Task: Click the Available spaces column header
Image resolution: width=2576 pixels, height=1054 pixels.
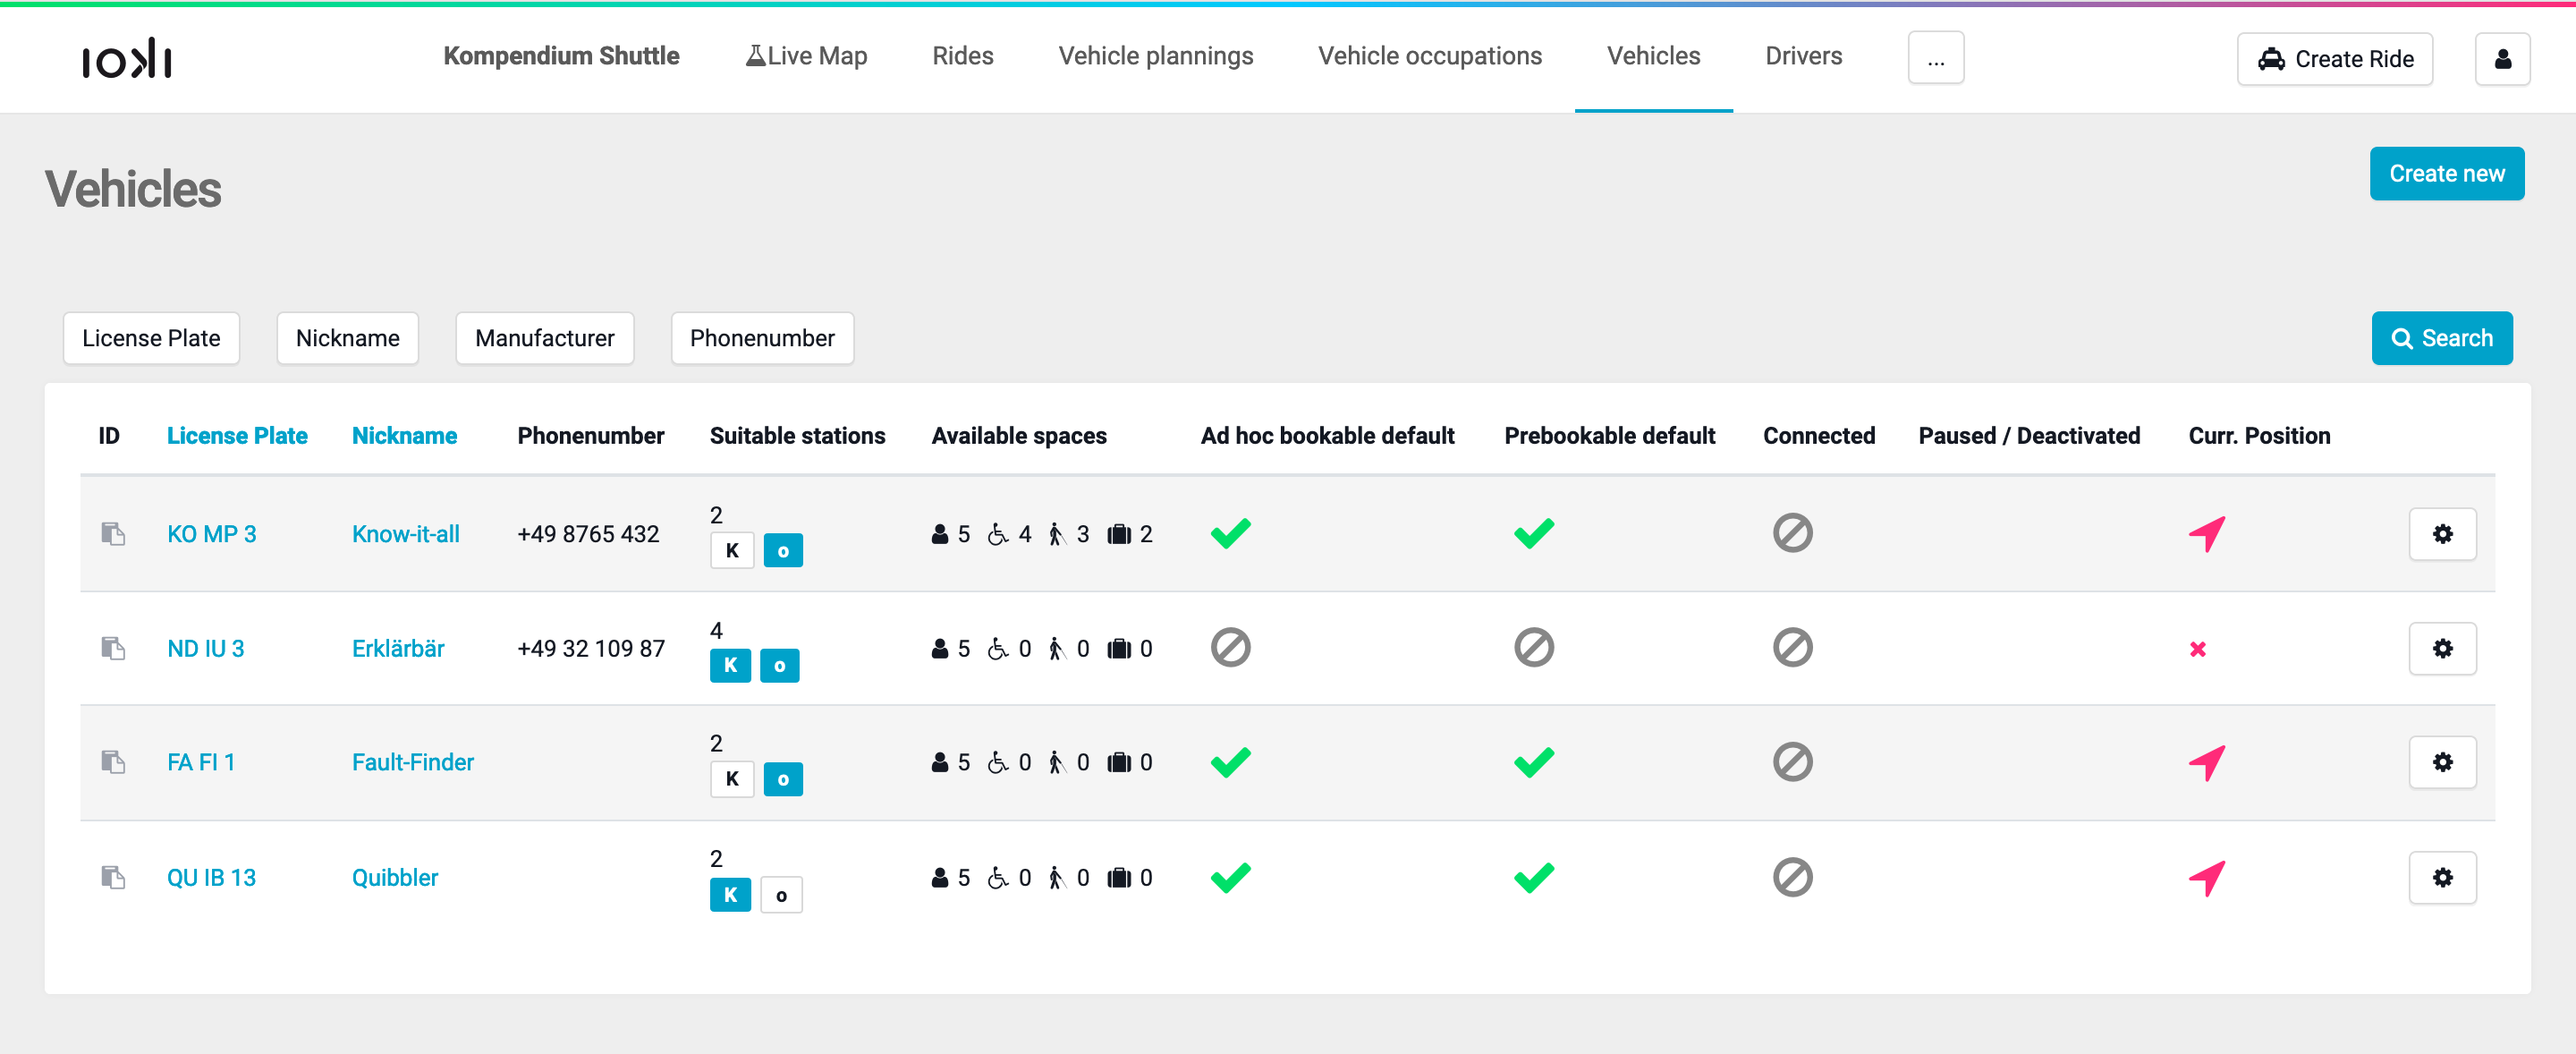Action: pos(1019,436)
